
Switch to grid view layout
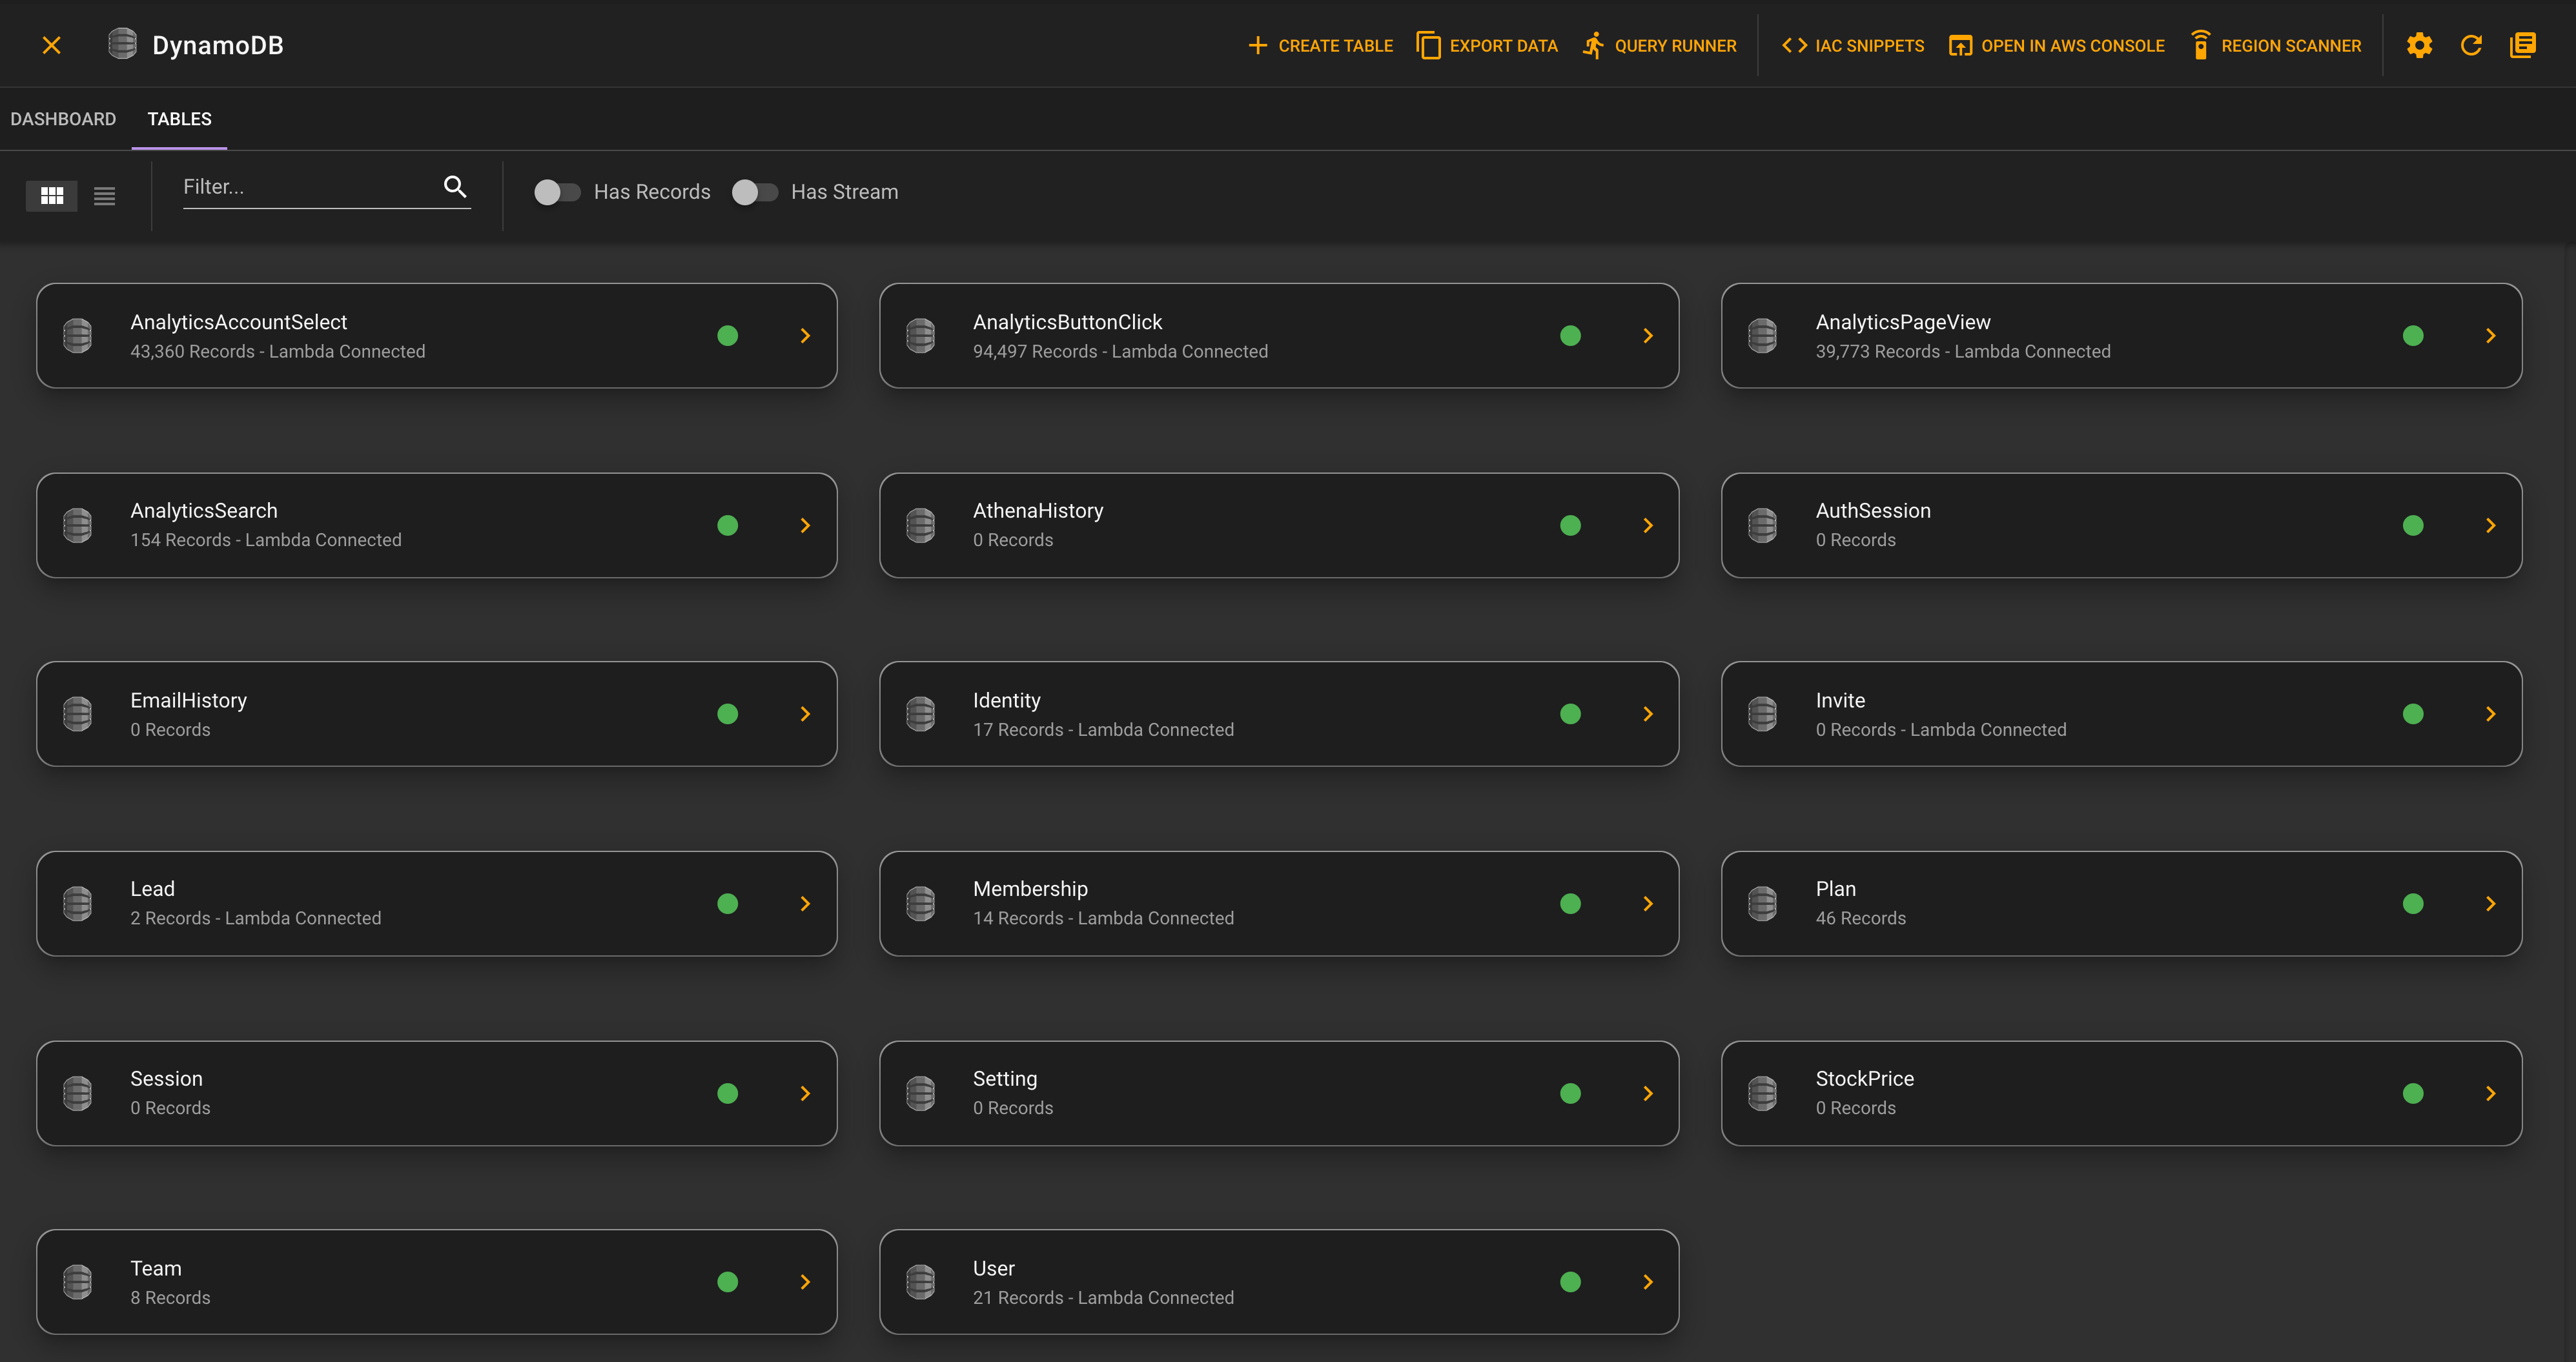[52, 195]
